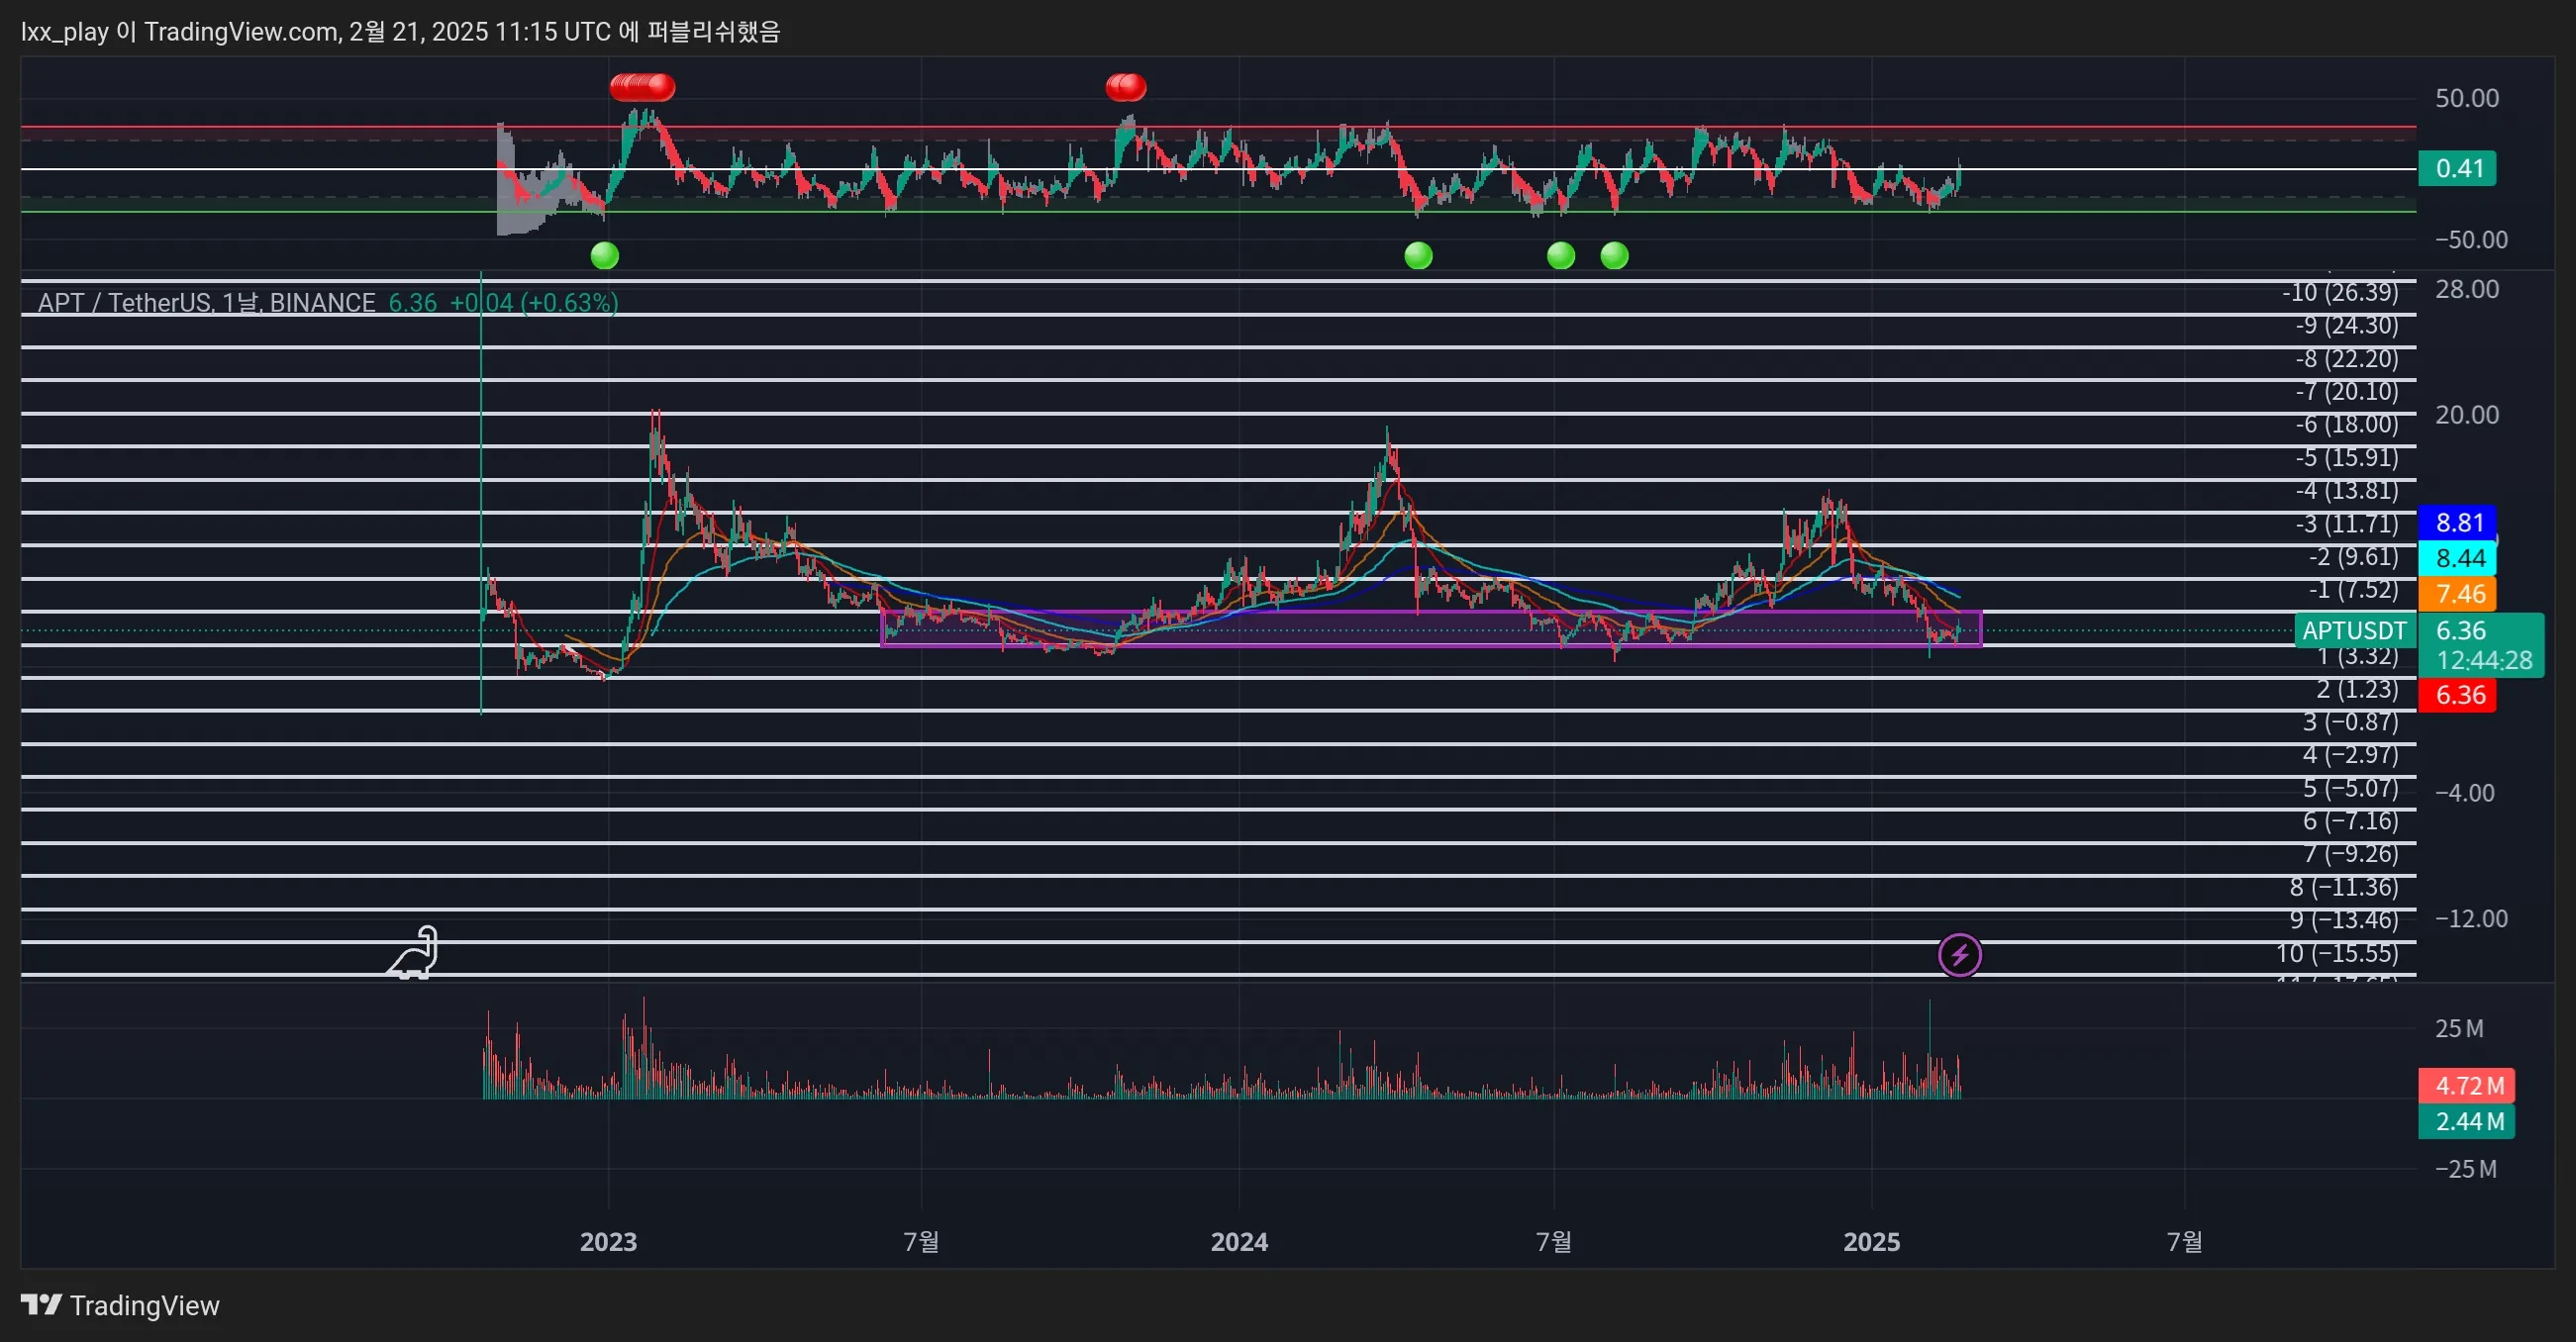Click the purple lightning bolt icon

[1959, 955]
